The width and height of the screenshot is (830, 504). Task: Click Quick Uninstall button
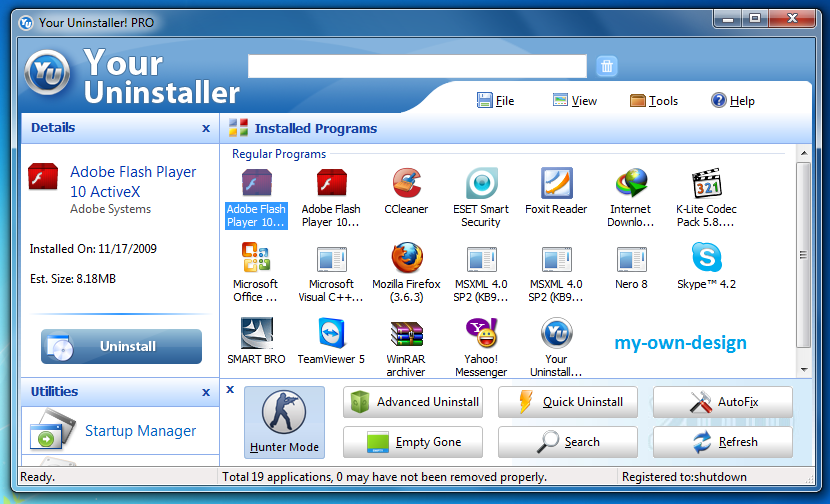pyautogui.click(x=568, y=402)
